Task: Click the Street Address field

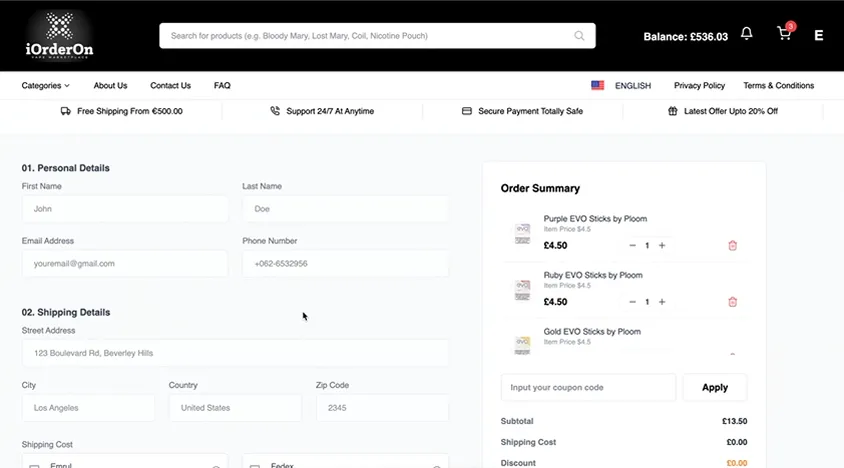Action: [x=235, y=353]
